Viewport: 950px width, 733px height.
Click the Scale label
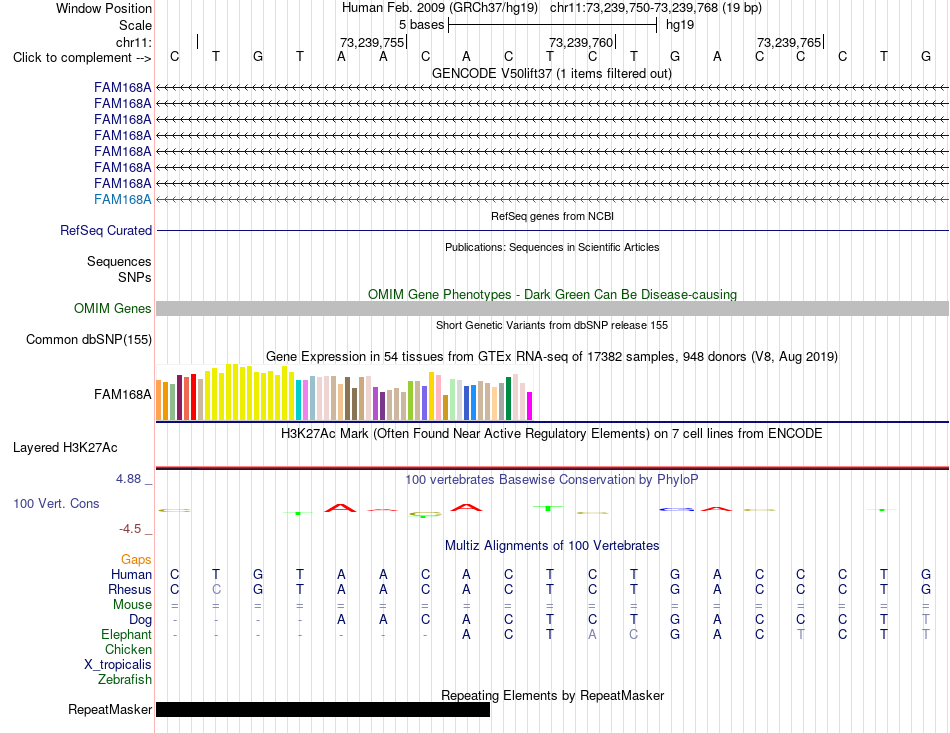[135, 25]
